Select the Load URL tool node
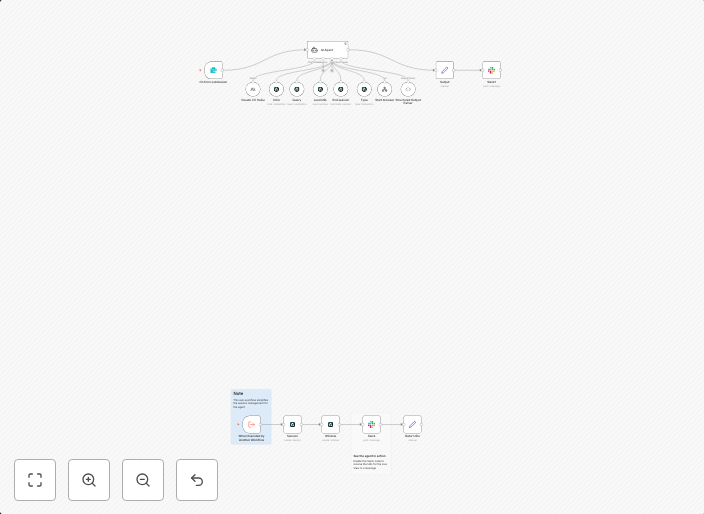704x514 pixels. click(x=320, y=89)
